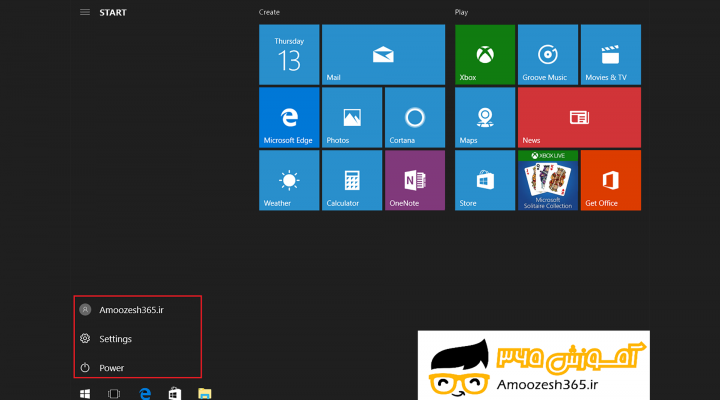720x400 pixels.
Task: Open the Photos tile
Action: 352,118
